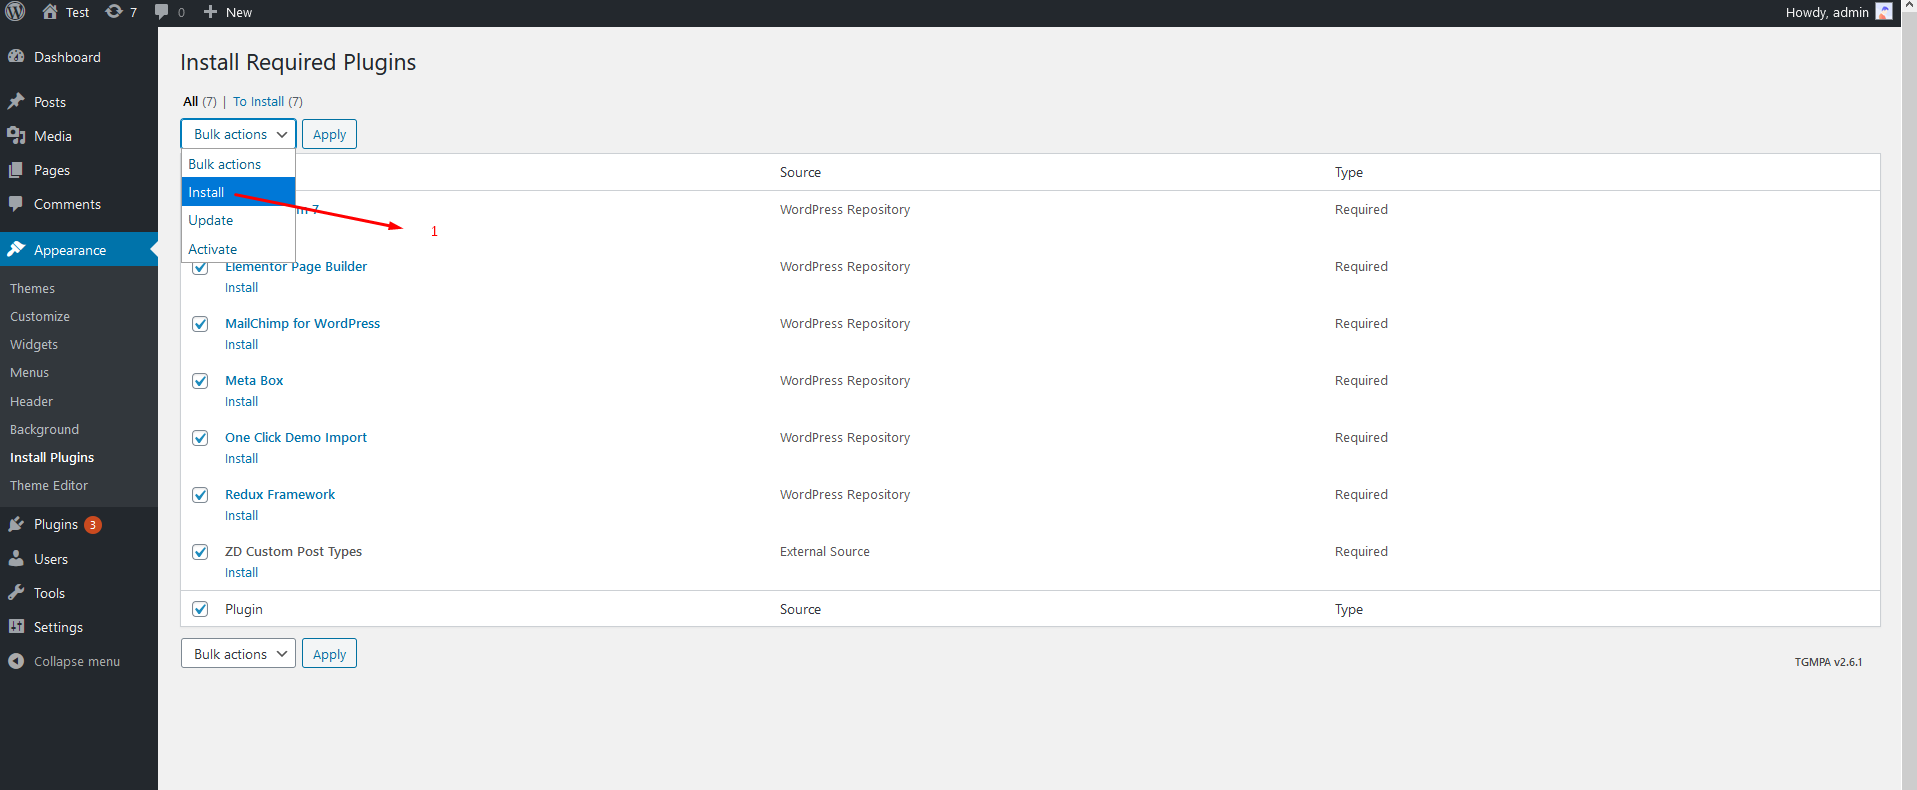Open the MailChimp for WordPress link
Viewport: 1917px width, 790px height.
[x=302, y=323]
